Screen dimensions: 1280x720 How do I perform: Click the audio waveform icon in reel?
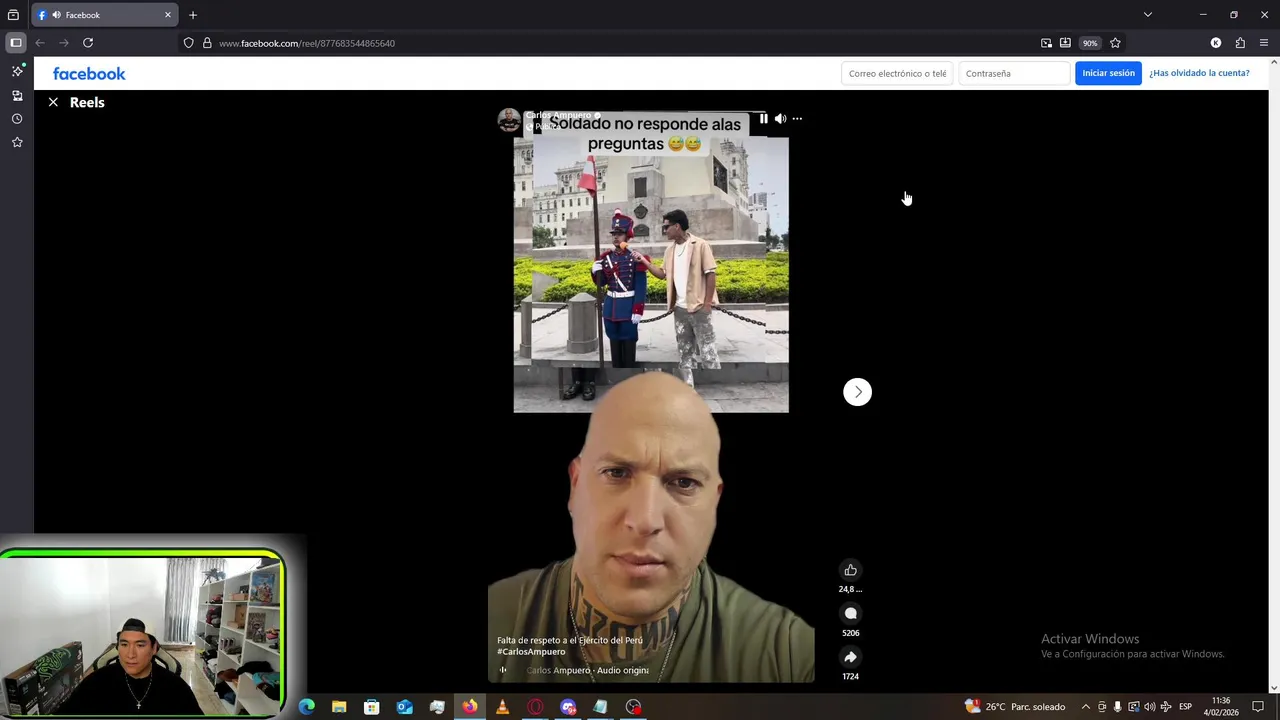click(x=503, y=670)
